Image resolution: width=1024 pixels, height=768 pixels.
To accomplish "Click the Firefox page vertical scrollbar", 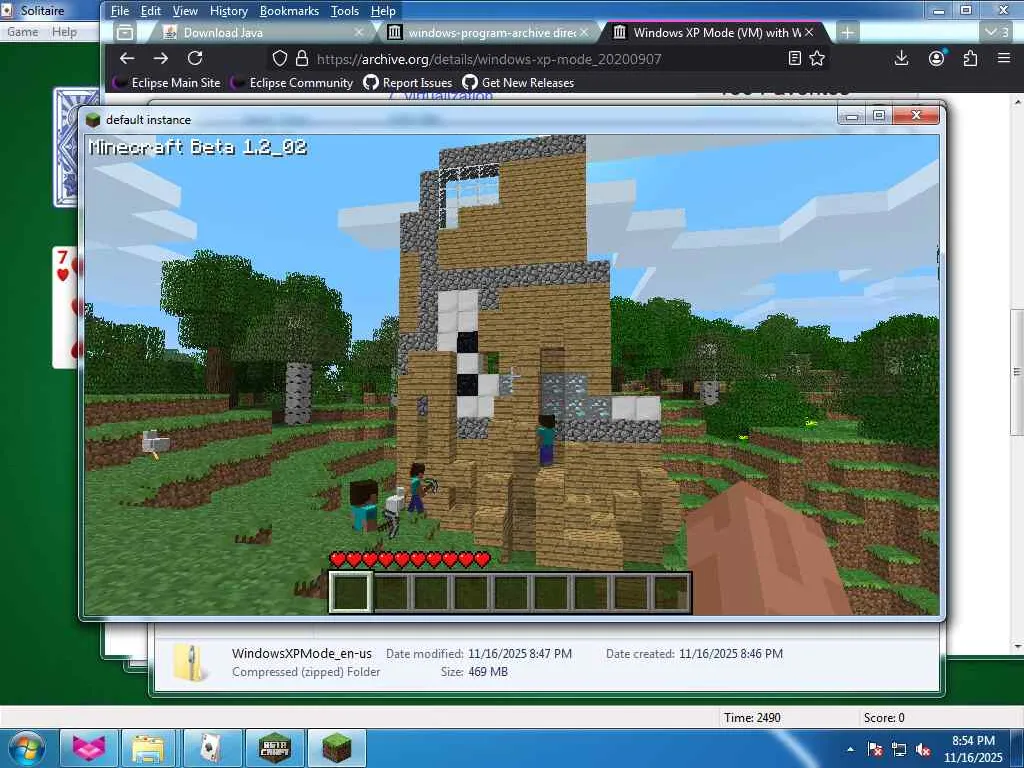I will pyautogui.click(x=1017, y=372).
